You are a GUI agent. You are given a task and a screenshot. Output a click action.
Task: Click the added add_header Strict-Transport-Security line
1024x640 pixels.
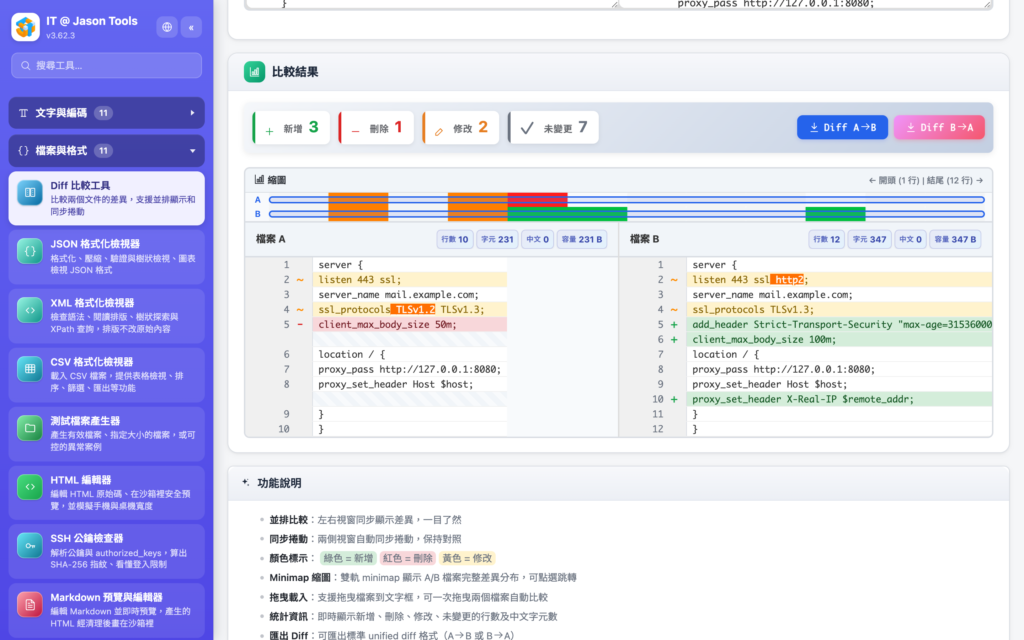[x=839, y=325]
